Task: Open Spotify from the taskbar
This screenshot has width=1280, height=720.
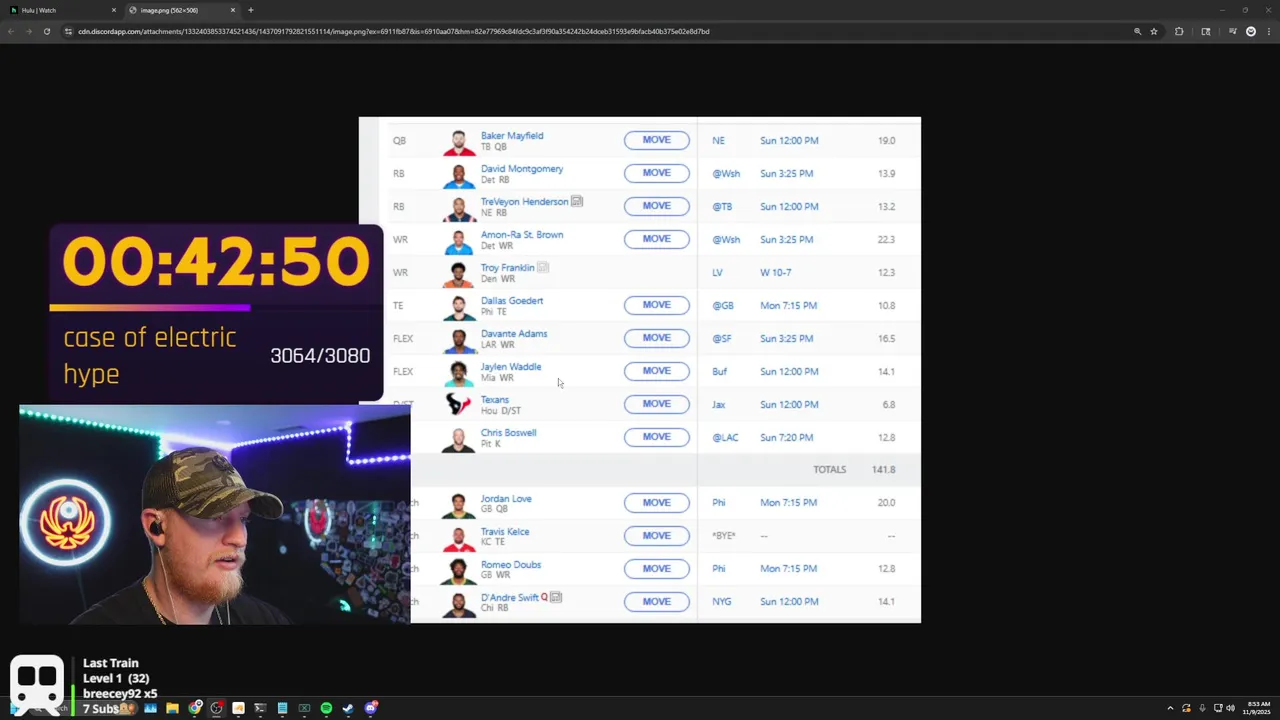Action: [x=326, y=708]
